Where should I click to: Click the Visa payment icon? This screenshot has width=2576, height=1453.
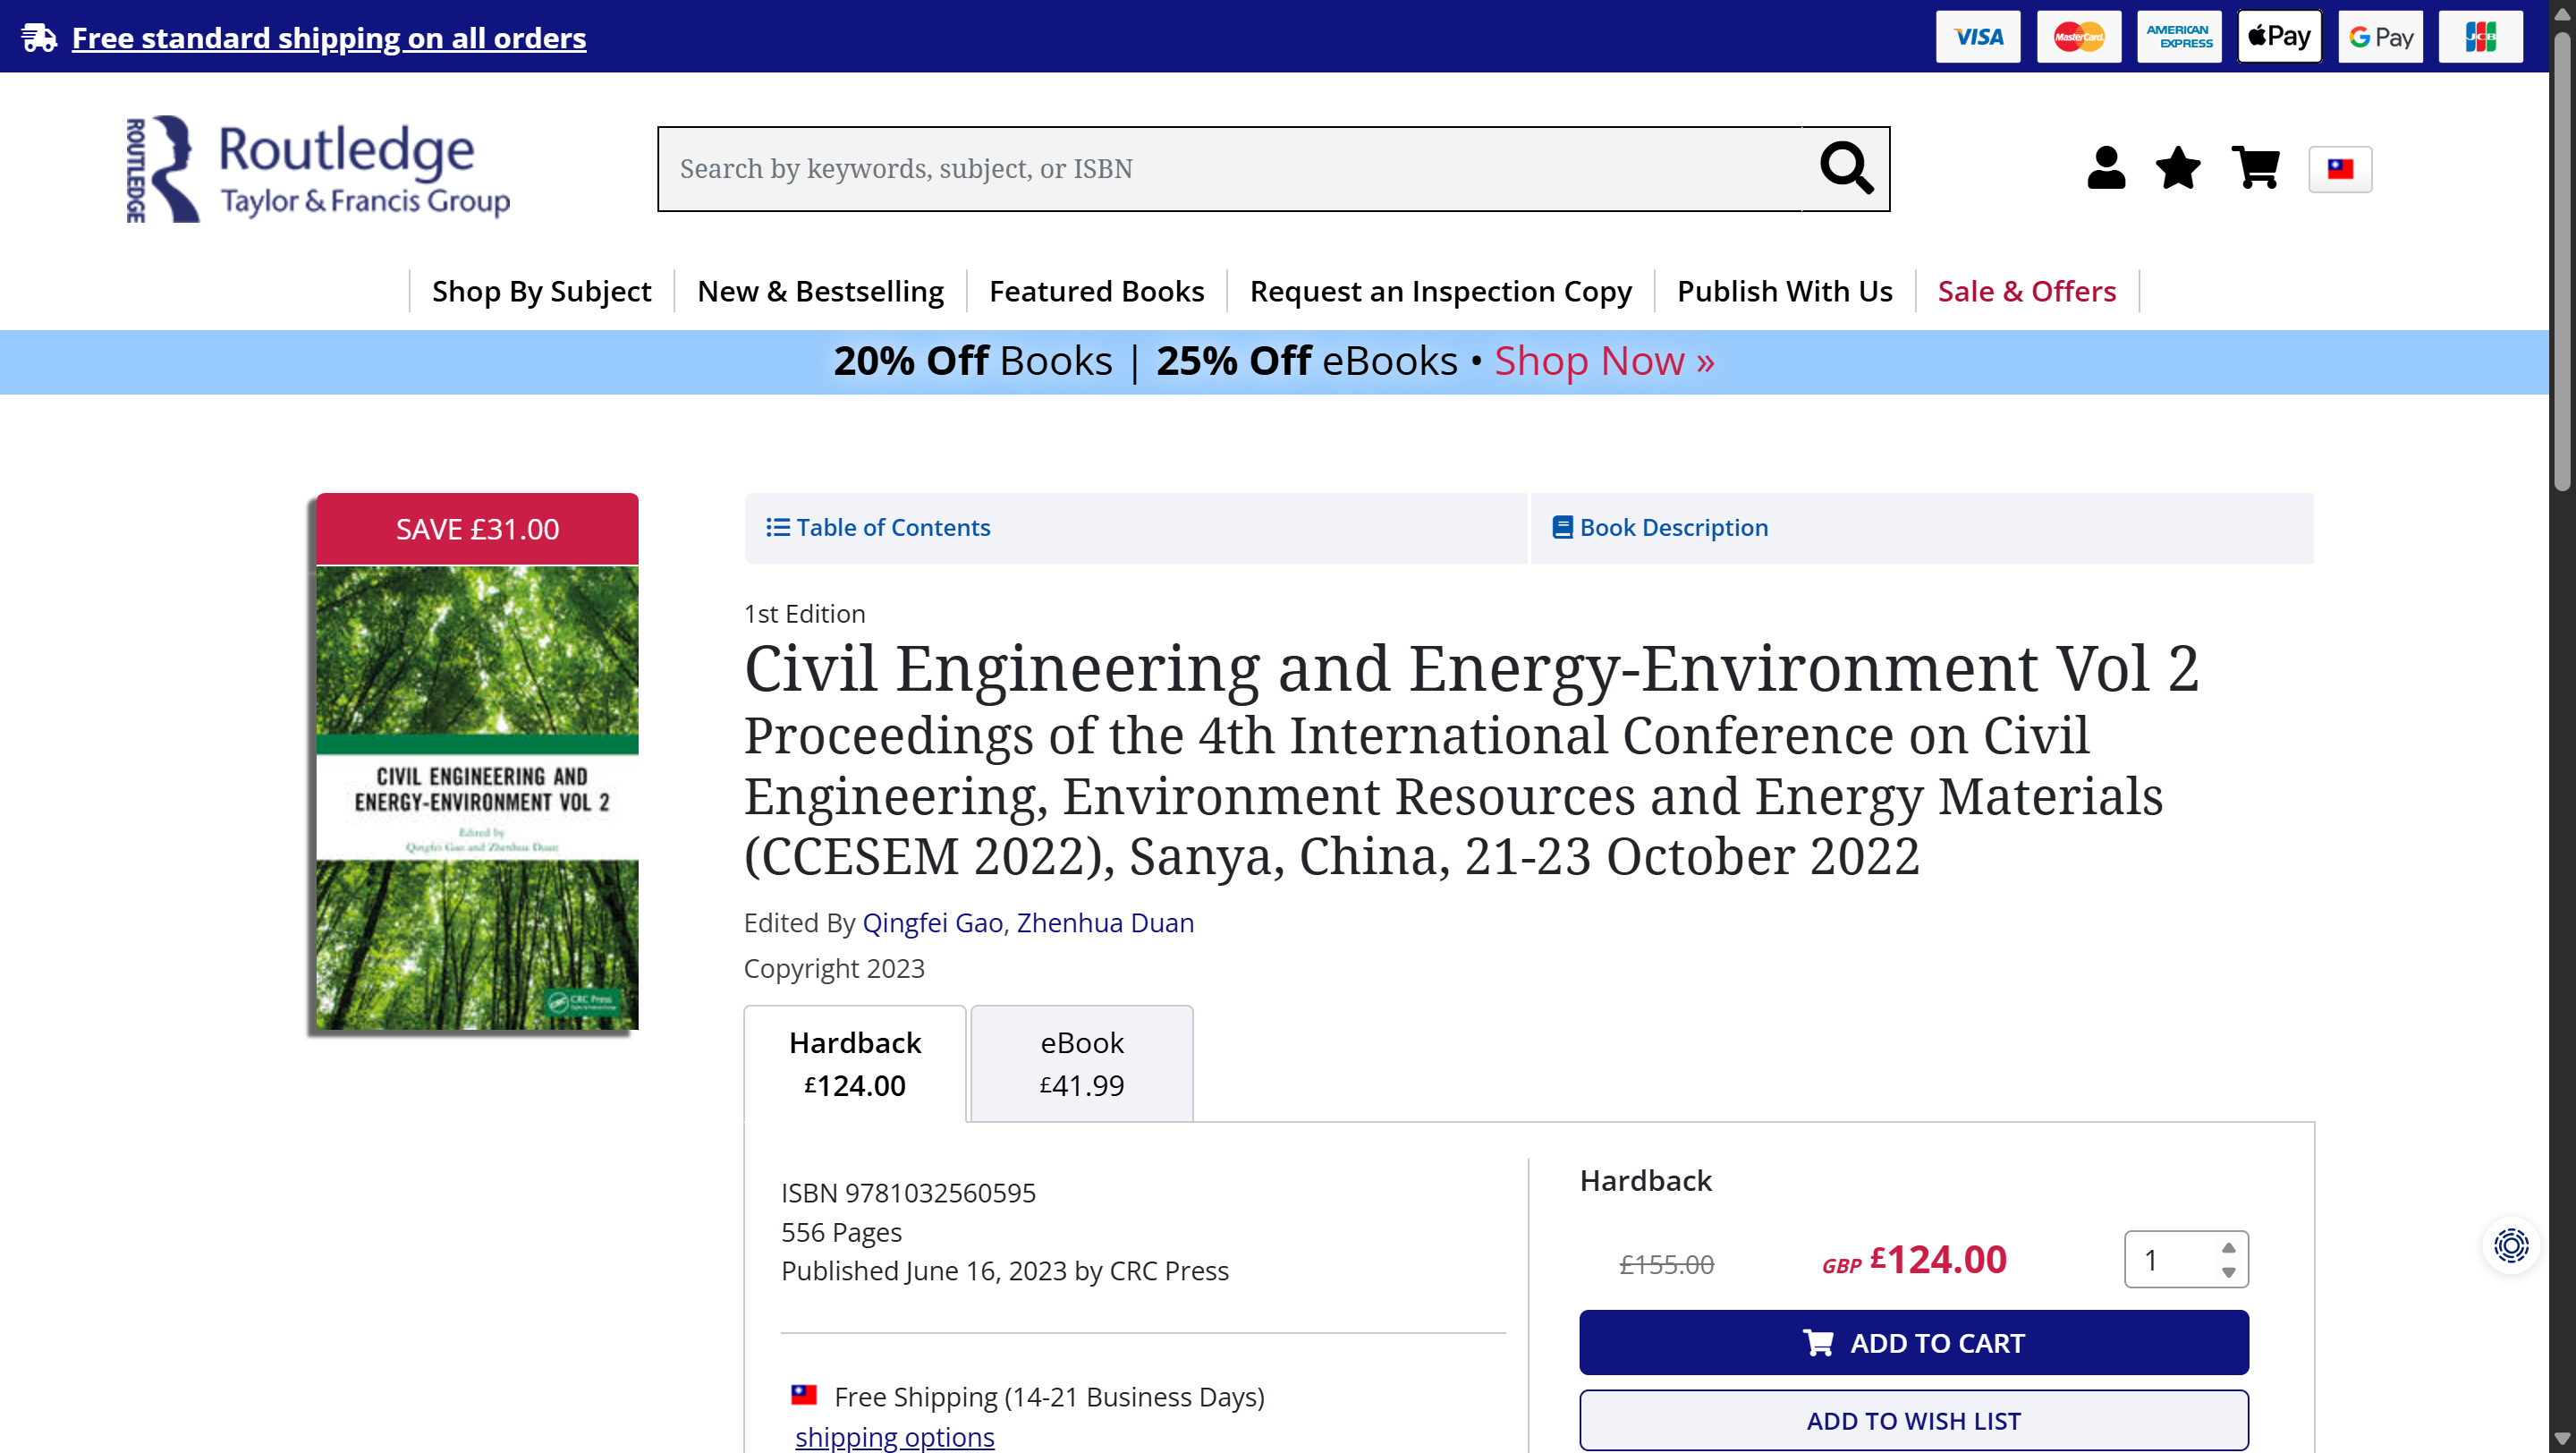(1978, 37)
